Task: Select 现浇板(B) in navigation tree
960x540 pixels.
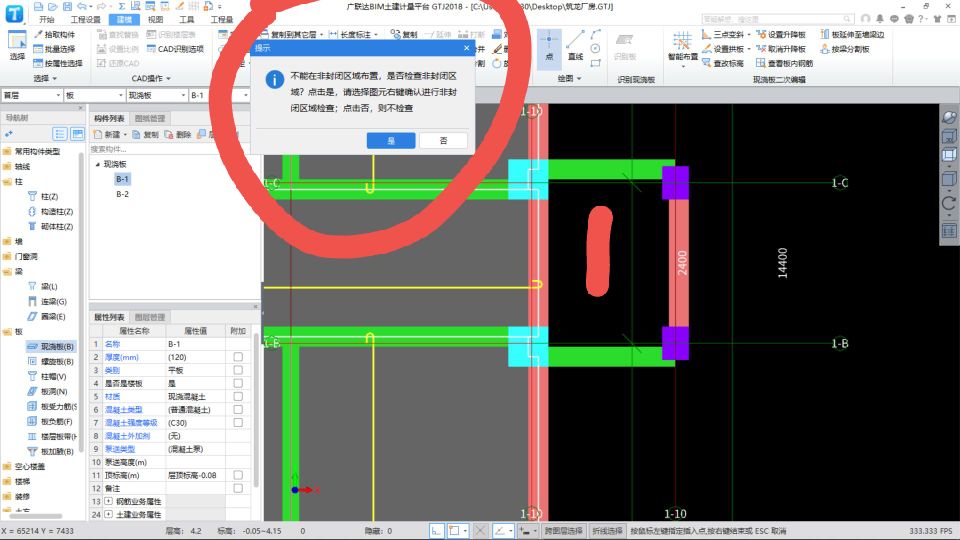Action: coord(51,347)
